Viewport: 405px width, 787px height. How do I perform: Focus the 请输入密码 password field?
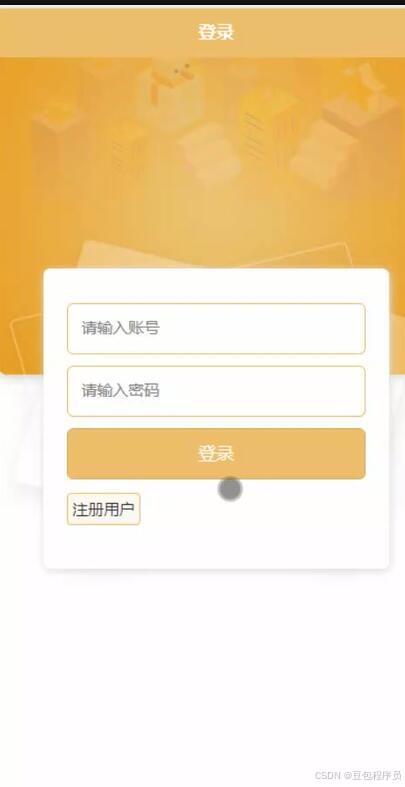(216, 391)
